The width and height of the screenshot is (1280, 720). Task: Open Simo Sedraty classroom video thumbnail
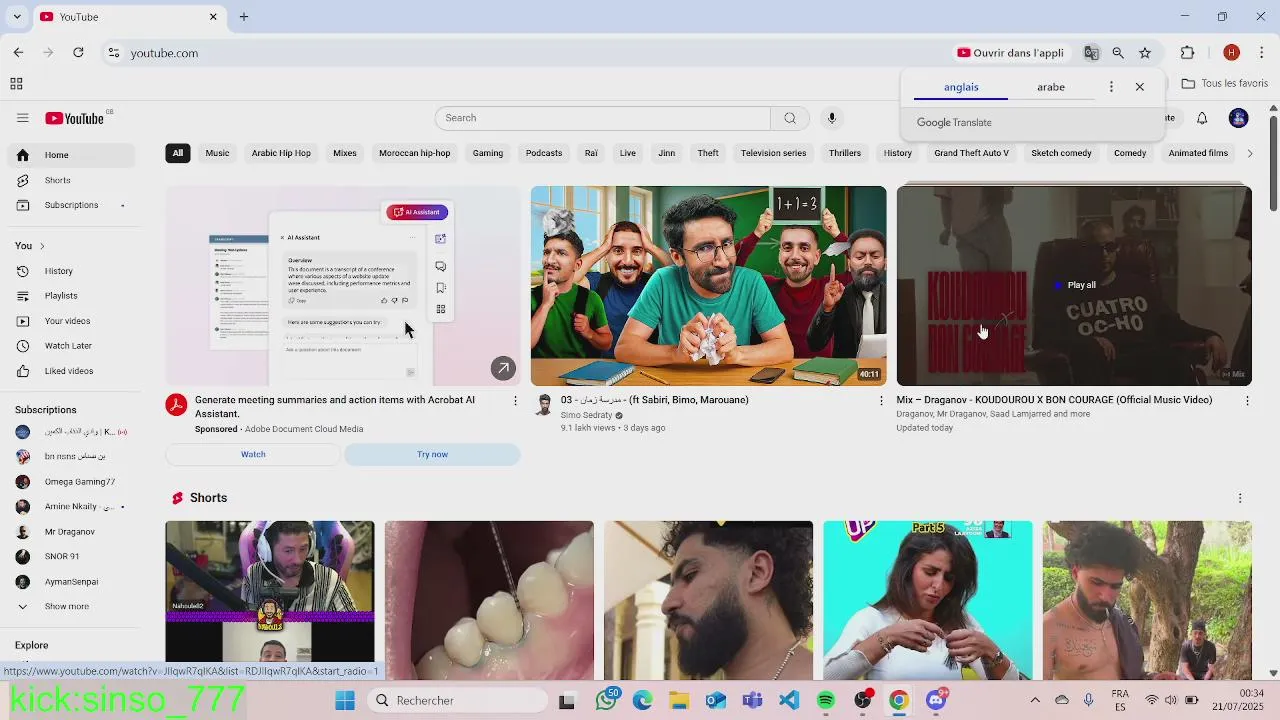click(708, 286)
